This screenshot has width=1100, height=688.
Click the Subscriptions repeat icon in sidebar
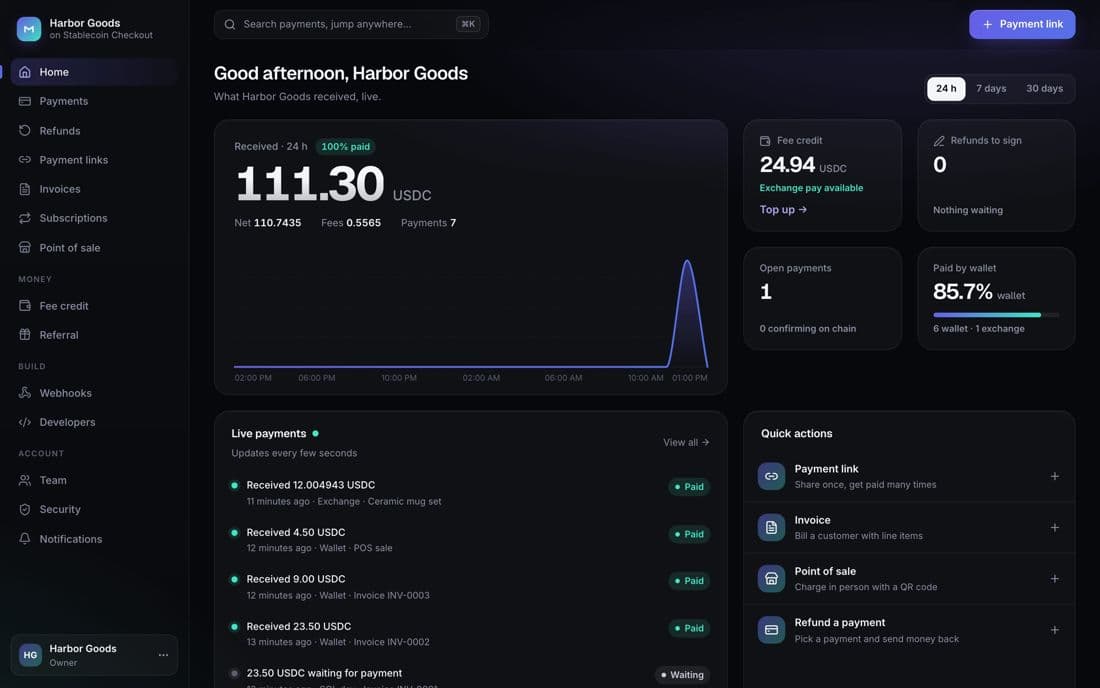tap(25, 218)
